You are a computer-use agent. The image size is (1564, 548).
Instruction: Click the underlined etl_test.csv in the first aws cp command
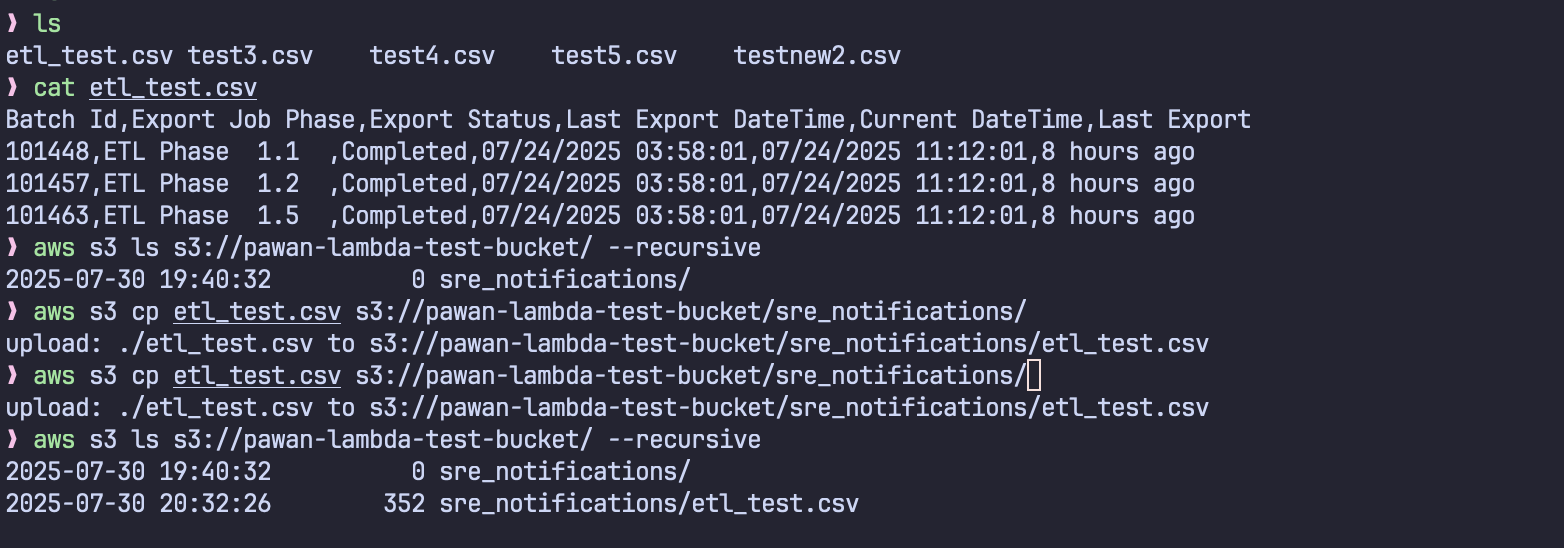pyautogui.click(x=257, y=312)
